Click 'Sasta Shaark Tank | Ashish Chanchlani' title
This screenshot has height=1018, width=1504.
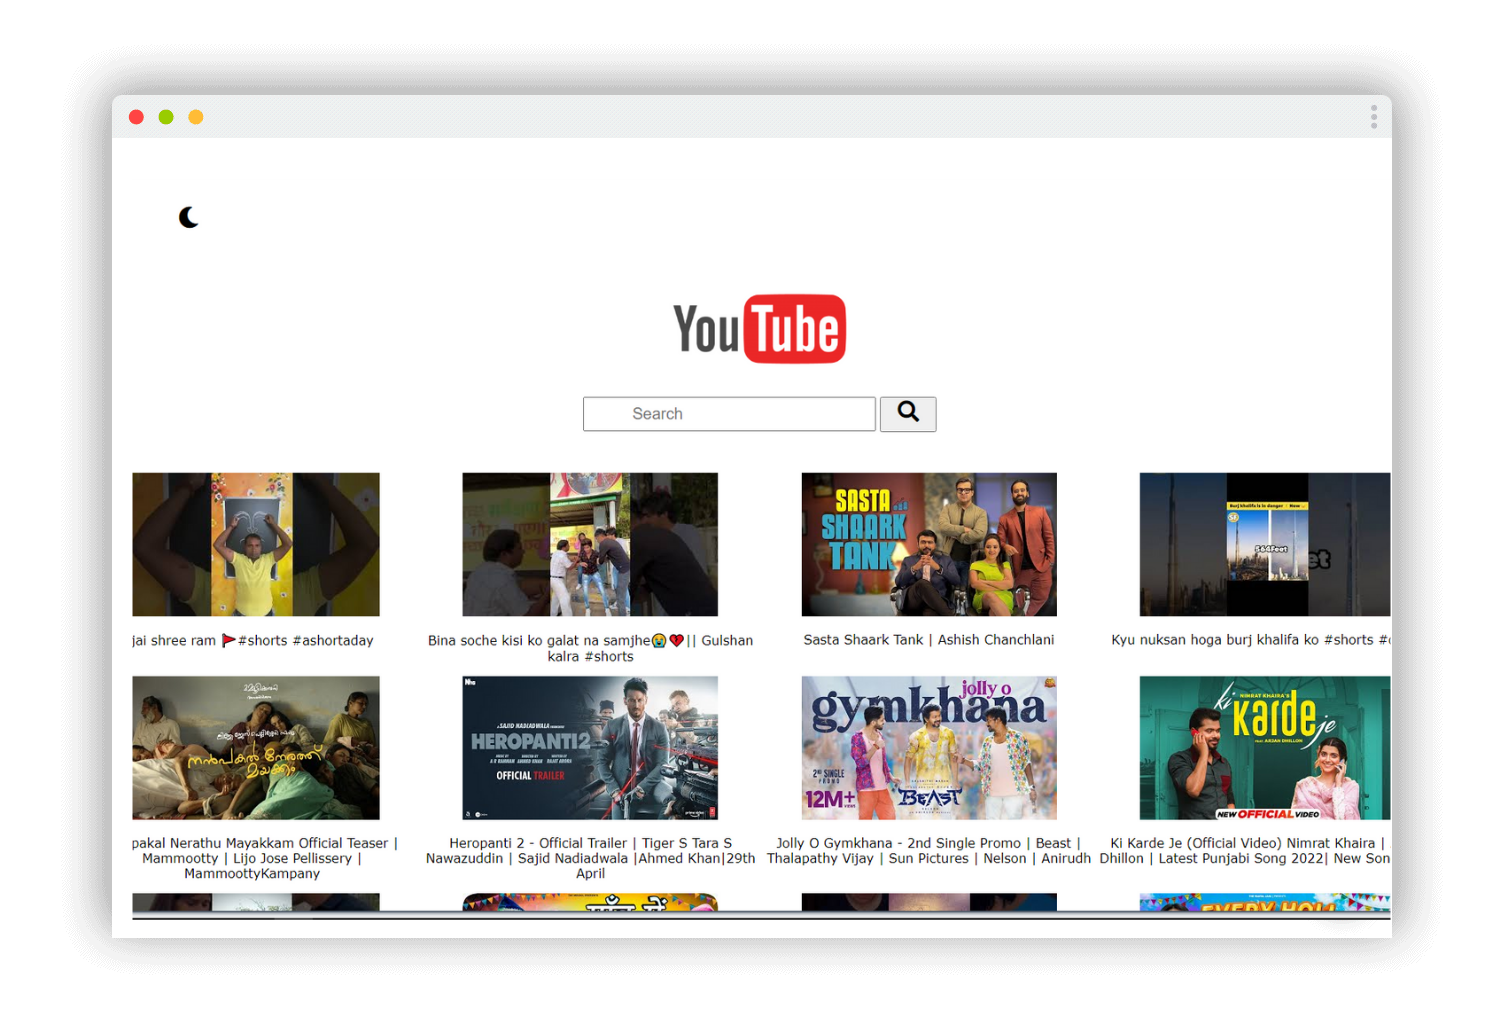click(x=929, y=640)
